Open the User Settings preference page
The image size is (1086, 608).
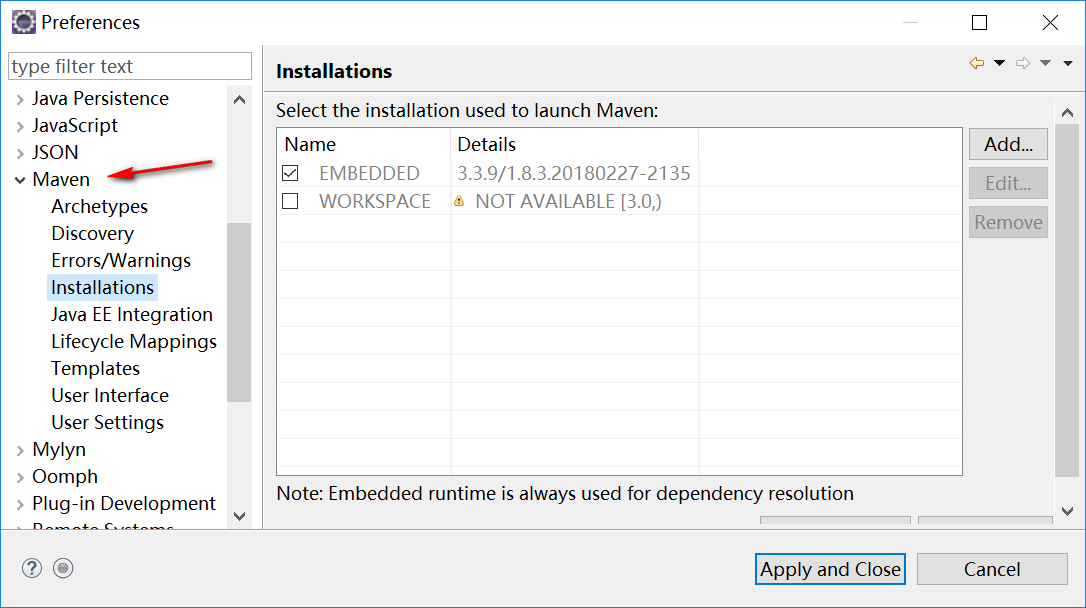click(107, 422)
